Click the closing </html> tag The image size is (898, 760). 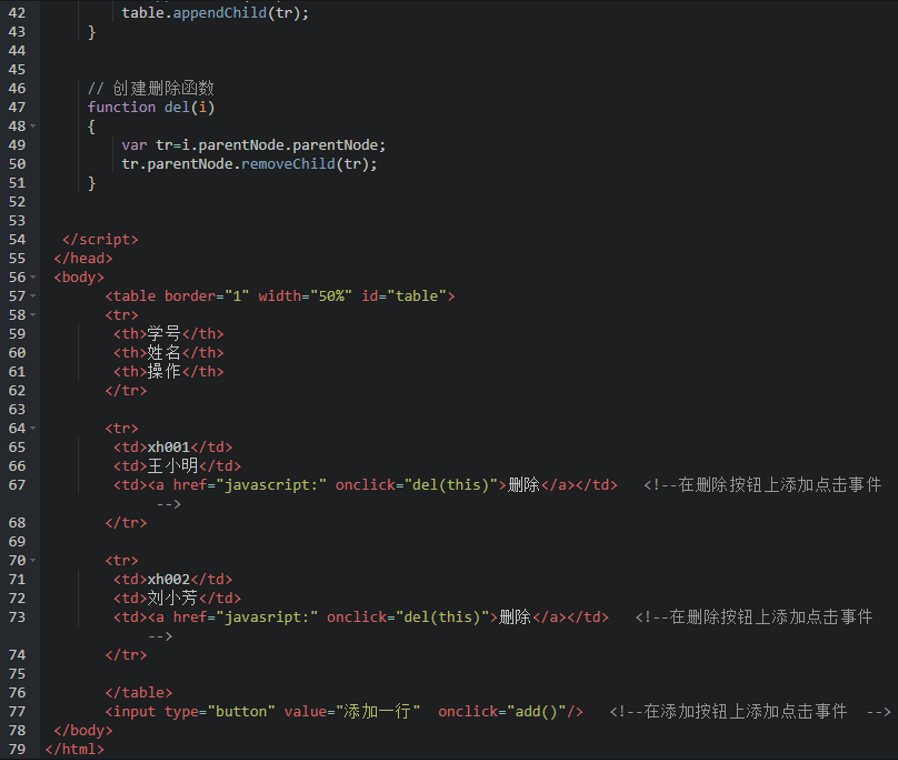tap(75, 749)
